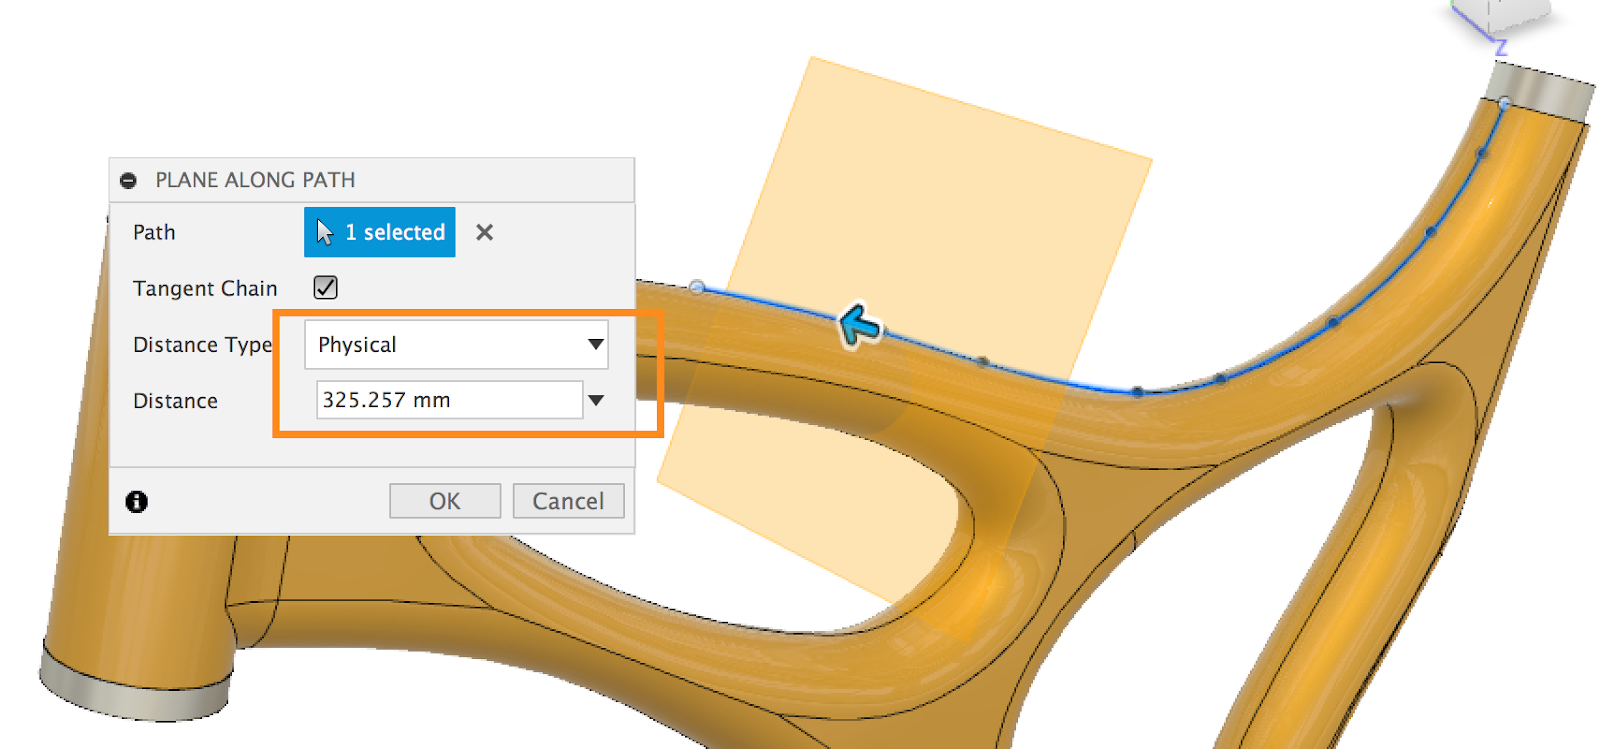Expand the Distance value dropdown arrow

tap(596, 400)
